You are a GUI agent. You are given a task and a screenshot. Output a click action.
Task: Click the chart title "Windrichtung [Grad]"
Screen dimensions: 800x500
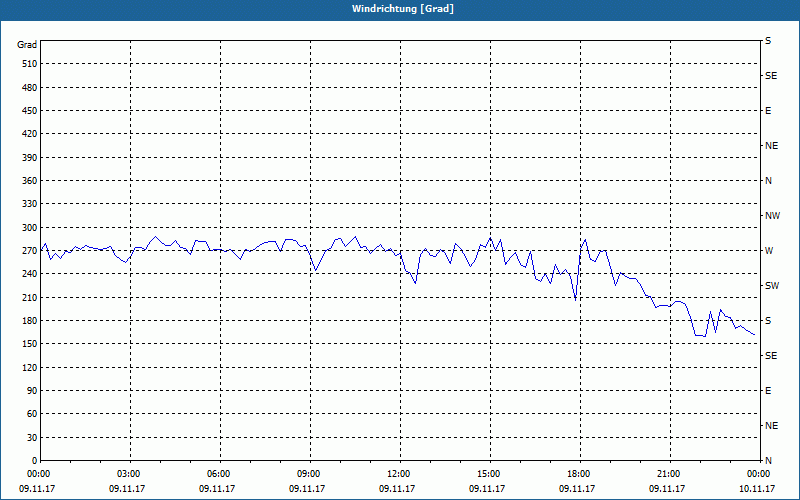tap(403, 9)
